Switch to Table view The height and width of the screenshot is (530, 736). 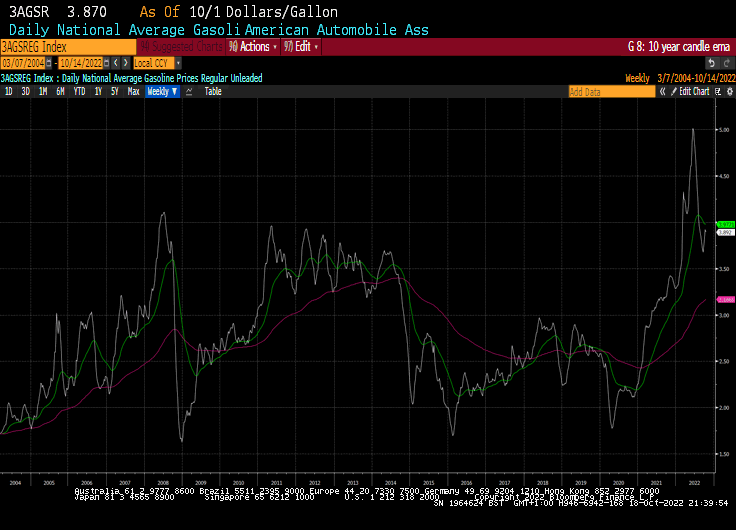click(x=213, y=91)
